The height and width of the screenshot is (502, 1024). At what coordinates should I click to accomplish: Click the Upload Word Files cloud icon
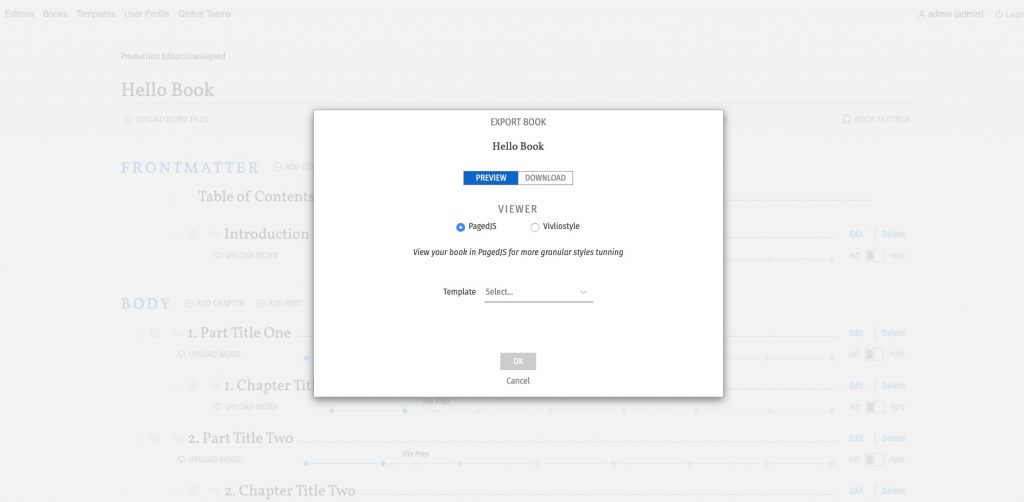[128, 119]
